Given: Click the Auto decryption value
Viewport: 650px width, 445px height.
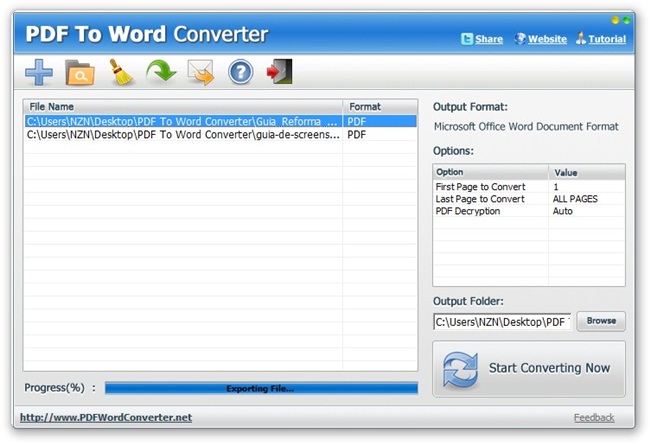Looking at the screenshot, I should click(563, 211).
